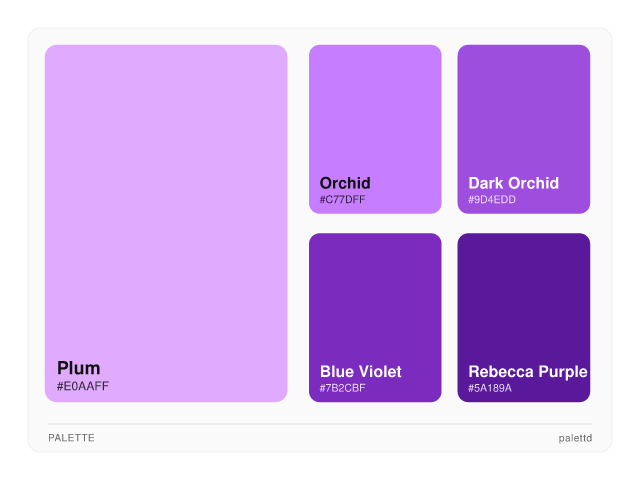Select the Blue Violet color tile
This screenshot has width=640, height=480.
pyautogui.click(x=375, y=300)
